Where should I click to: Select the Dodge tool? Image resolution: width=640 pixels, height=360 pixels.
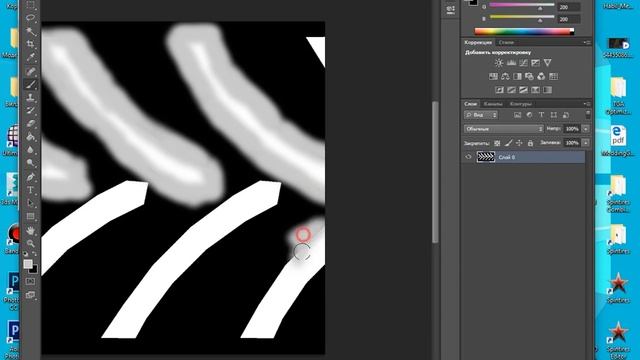click(31, 163)
